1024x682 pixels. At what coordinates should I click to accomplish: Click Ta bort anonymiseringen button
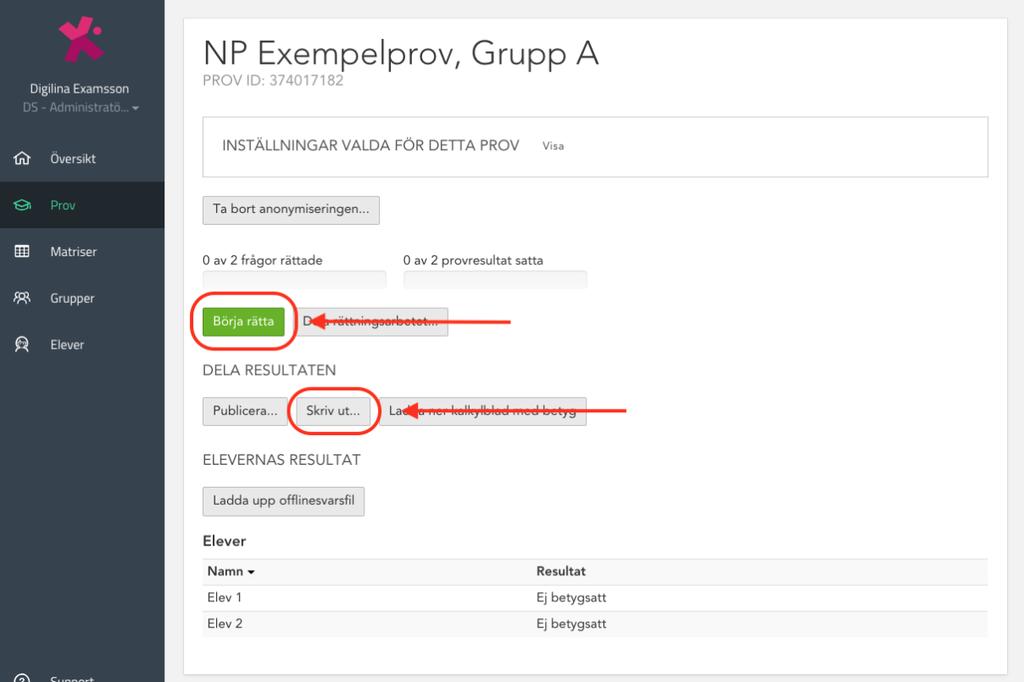(291, 210)
